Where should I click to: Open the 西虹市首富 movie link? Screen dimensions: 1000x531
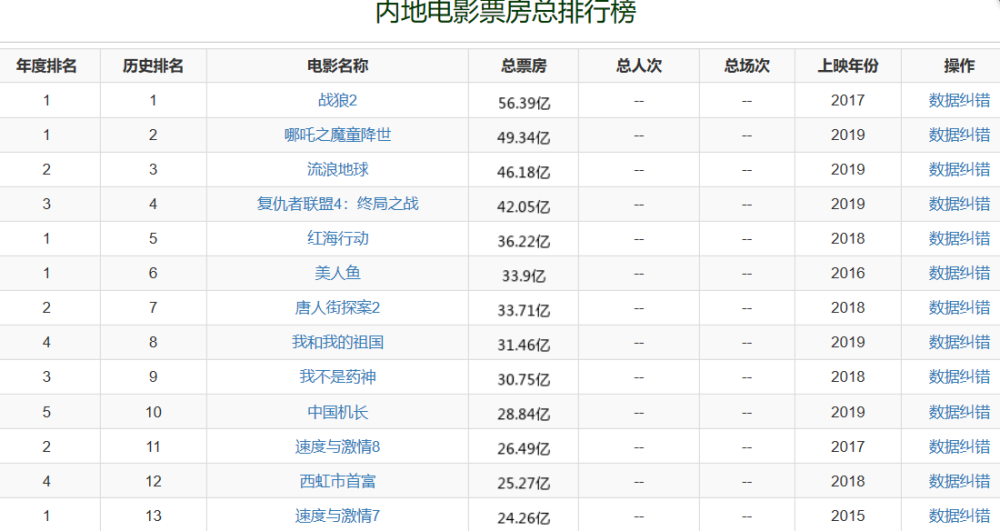pyautogui.click(x=337, y=481)
